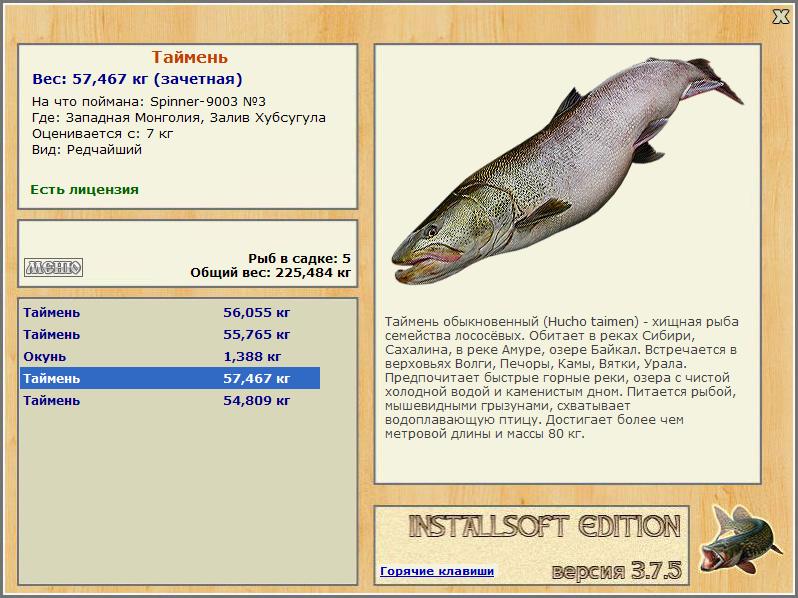Click the Общий вес: 225,484 кг text
This screenshot has height=598, width=798.
point(270,272)
